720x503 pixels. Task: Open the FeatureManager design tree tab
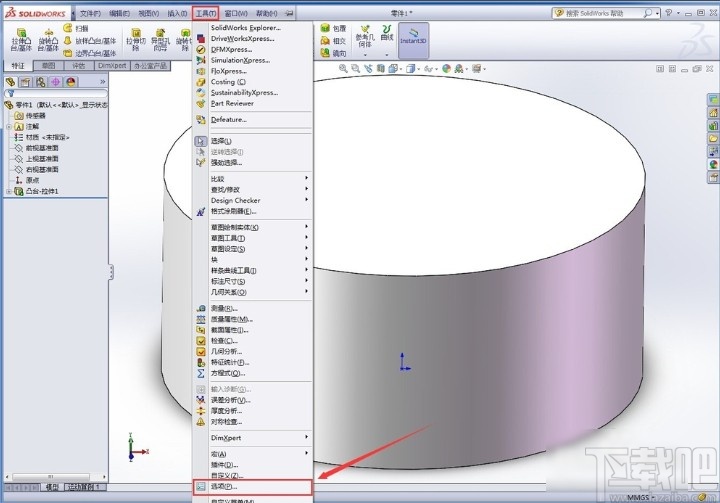pyautogui.click(x=11, y=82)
